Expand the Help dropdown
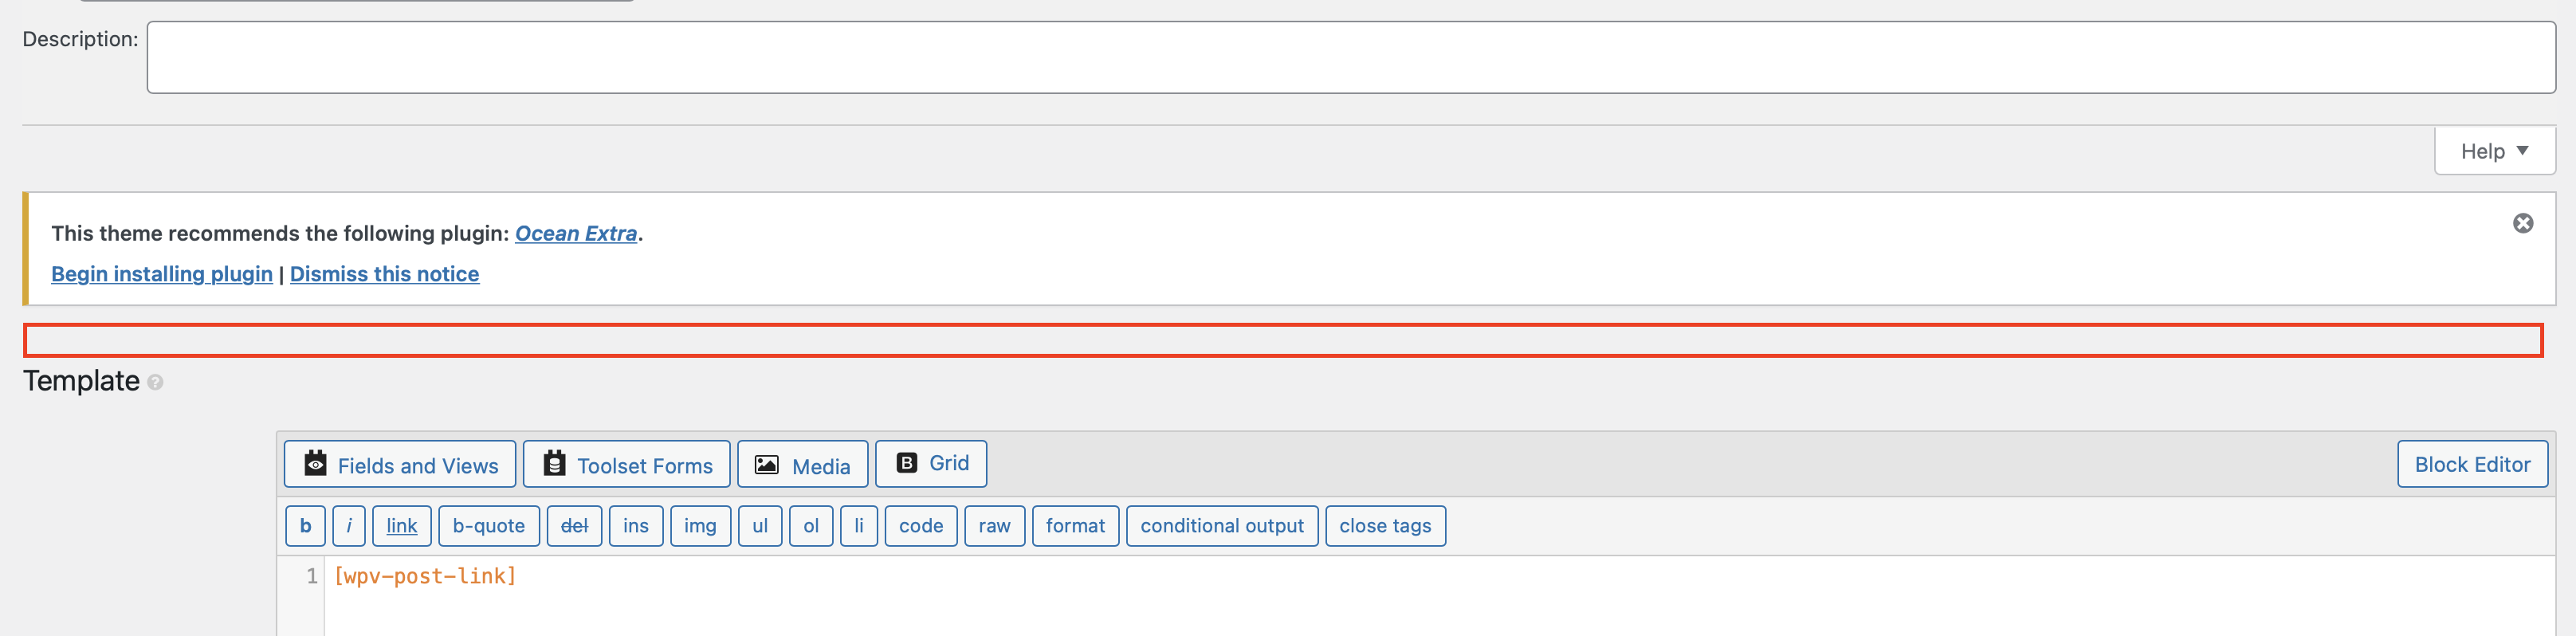2576x636 pixels. 2494,151
